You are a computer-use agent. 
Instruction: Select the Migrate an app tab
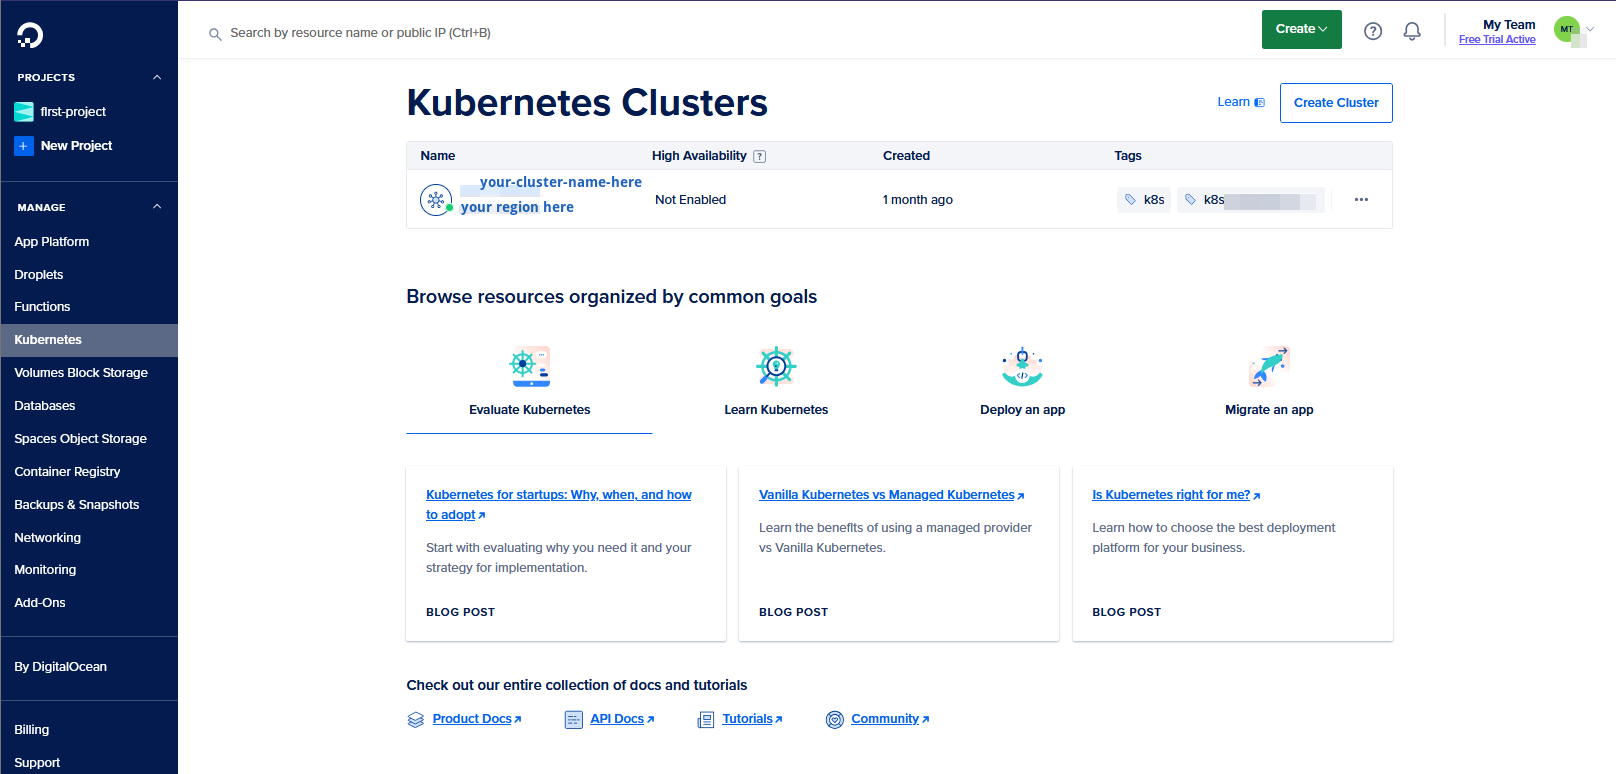pos(1269,386)
